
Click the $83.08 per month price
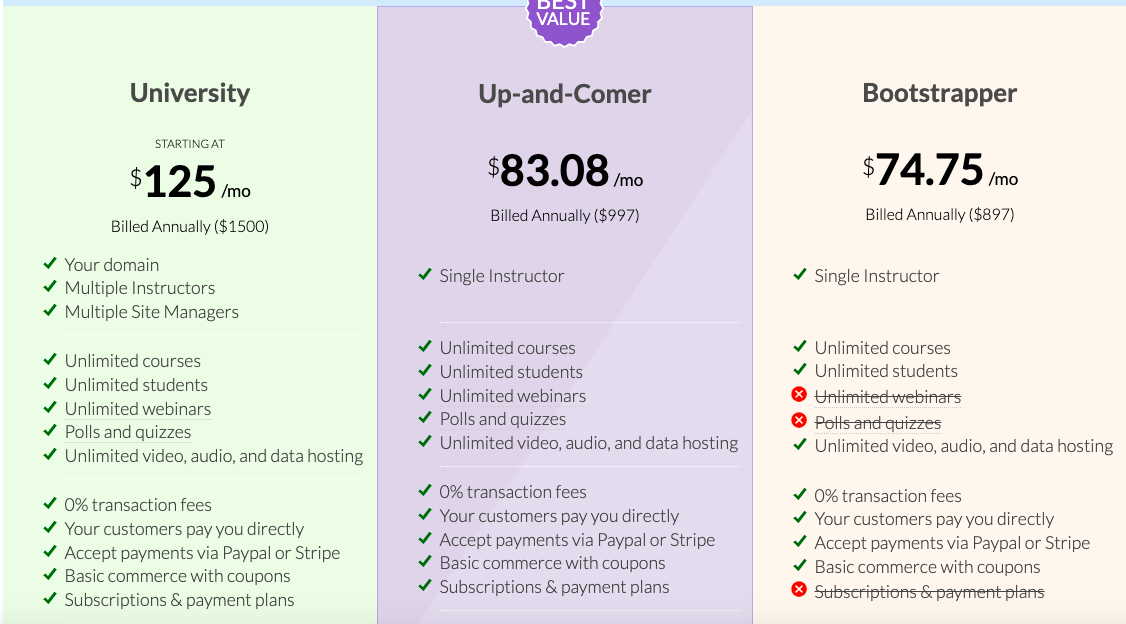click(565, 171)
